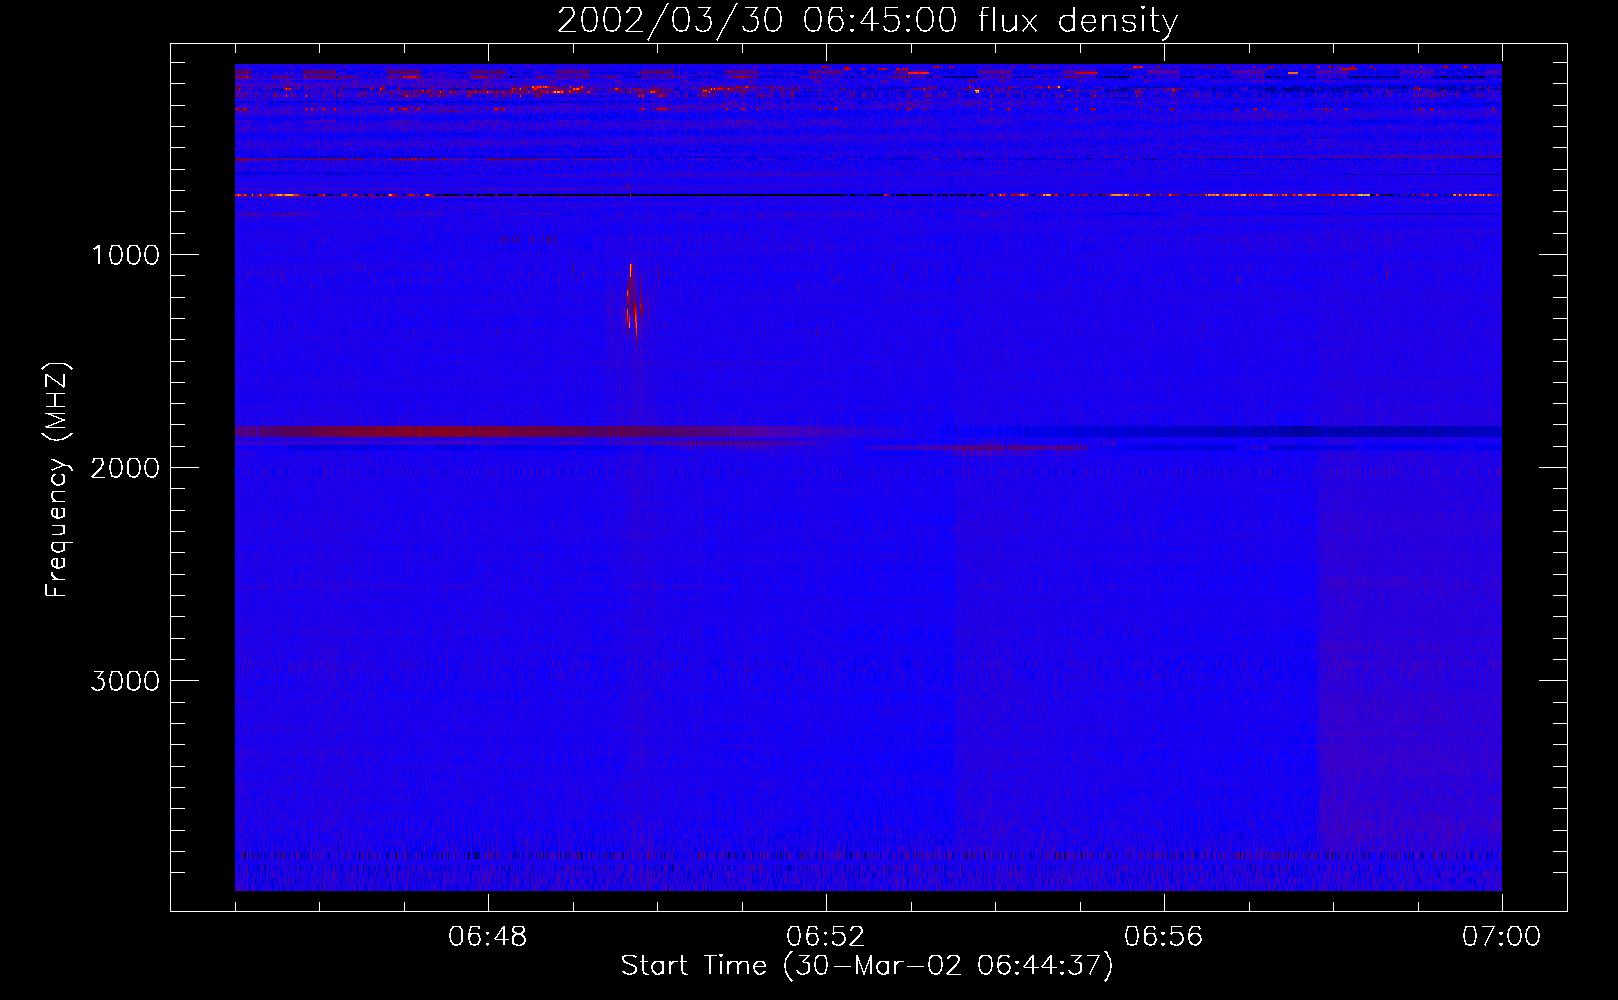Click the plot title "2002/03/30 06:45:00 flux density"
This screenshot has width=1618, height=1000.
pyautogui.click(x=867, y=20)
